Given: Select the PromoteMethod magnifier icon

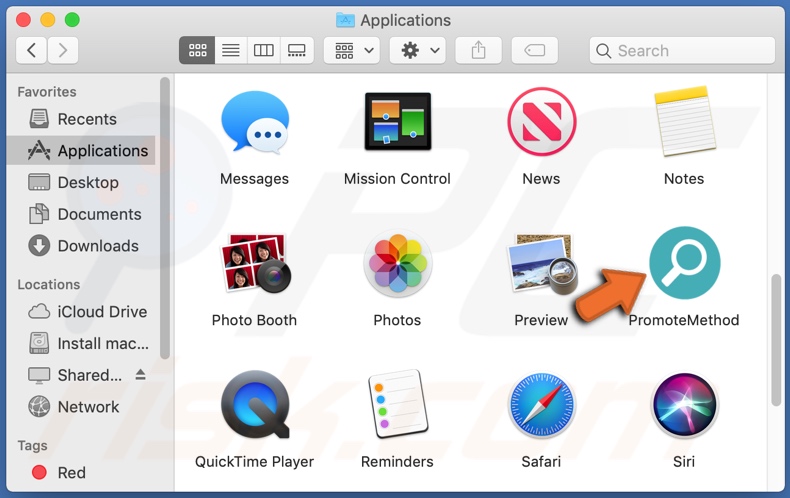Looking at the screenshot, I should coord(684,262).
